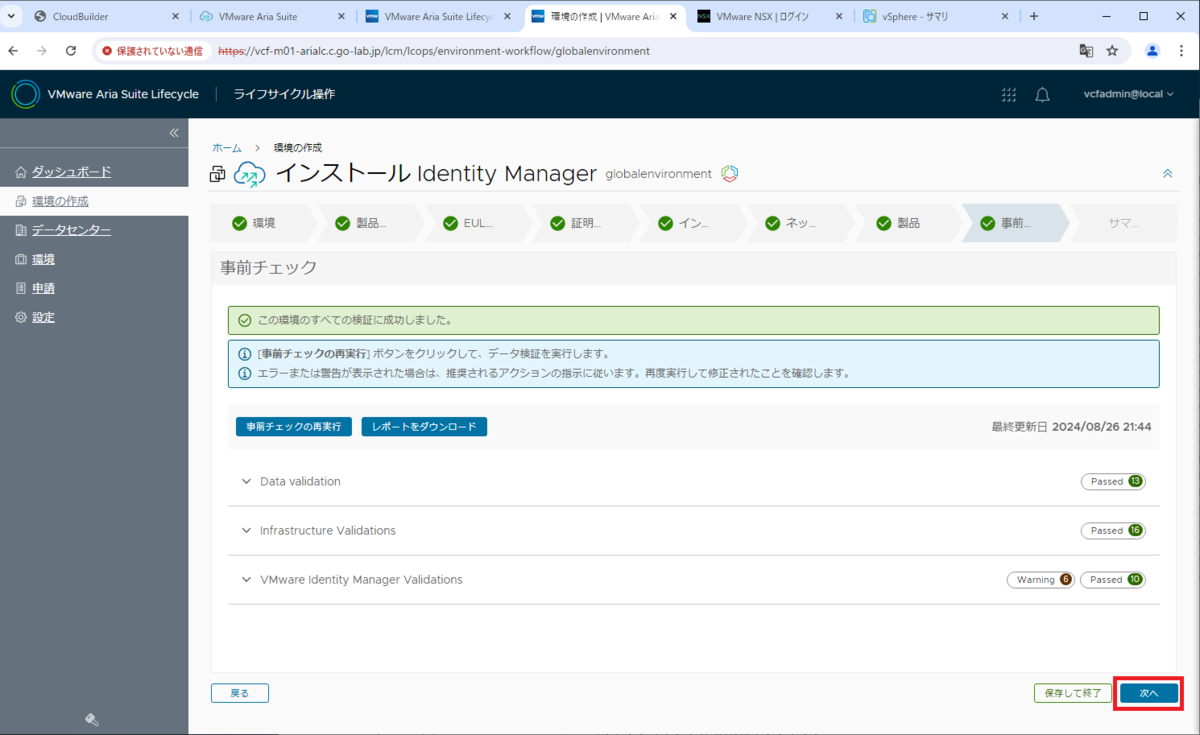Open the vcfadmin@local user dropdown
Screen dimensions: 1200x735
pyautogui.click(x=1129, y=94)
